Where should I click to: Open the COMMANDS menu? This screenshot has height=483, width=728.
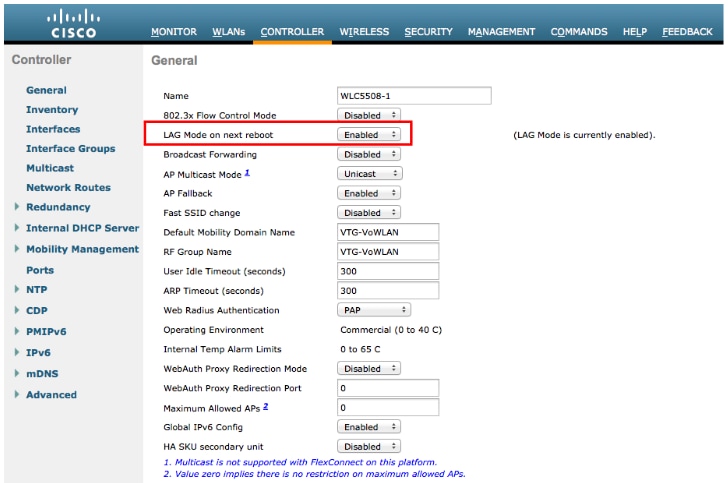(x=578, y=32)
